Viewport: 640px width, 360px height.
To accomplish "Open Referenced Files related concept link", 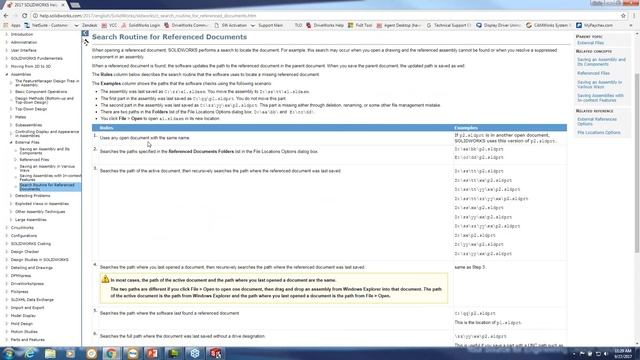I will pos(593,73).
